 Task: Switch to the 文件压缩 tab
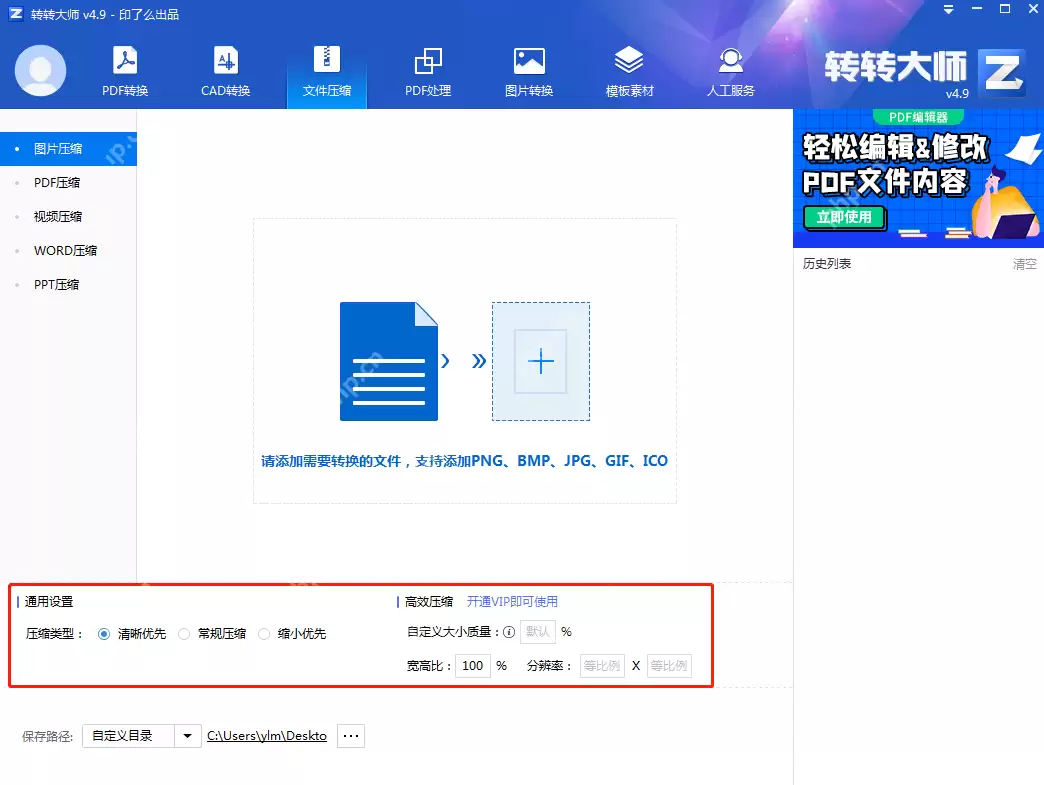(326, 70)
